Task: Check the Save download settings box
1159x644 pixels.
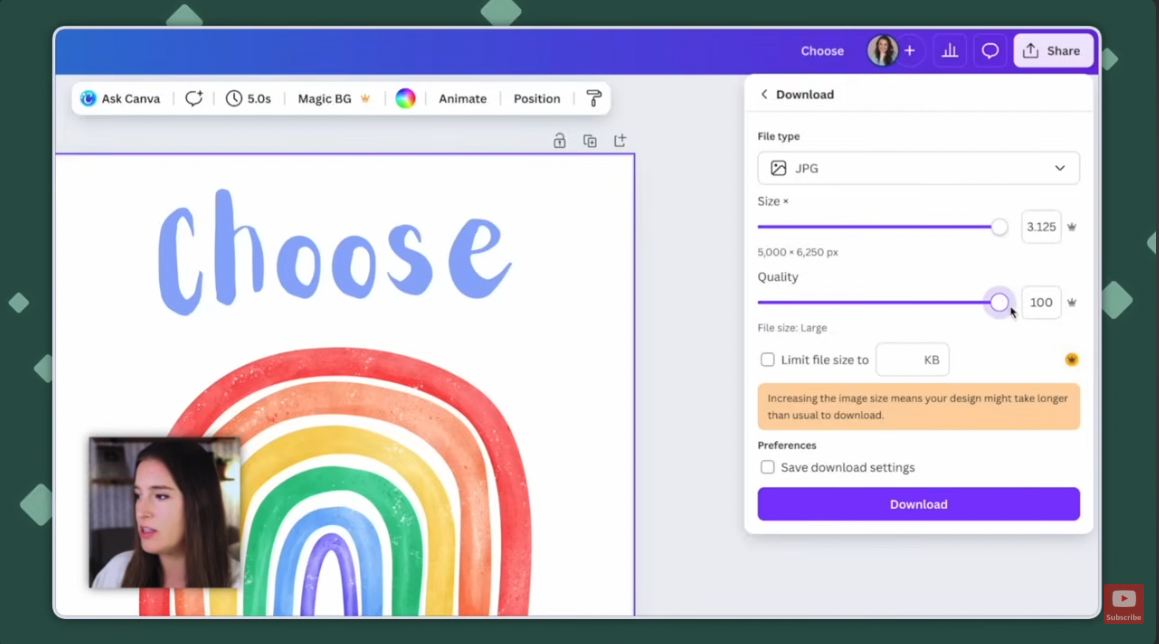Action: [x=767, y=467]
